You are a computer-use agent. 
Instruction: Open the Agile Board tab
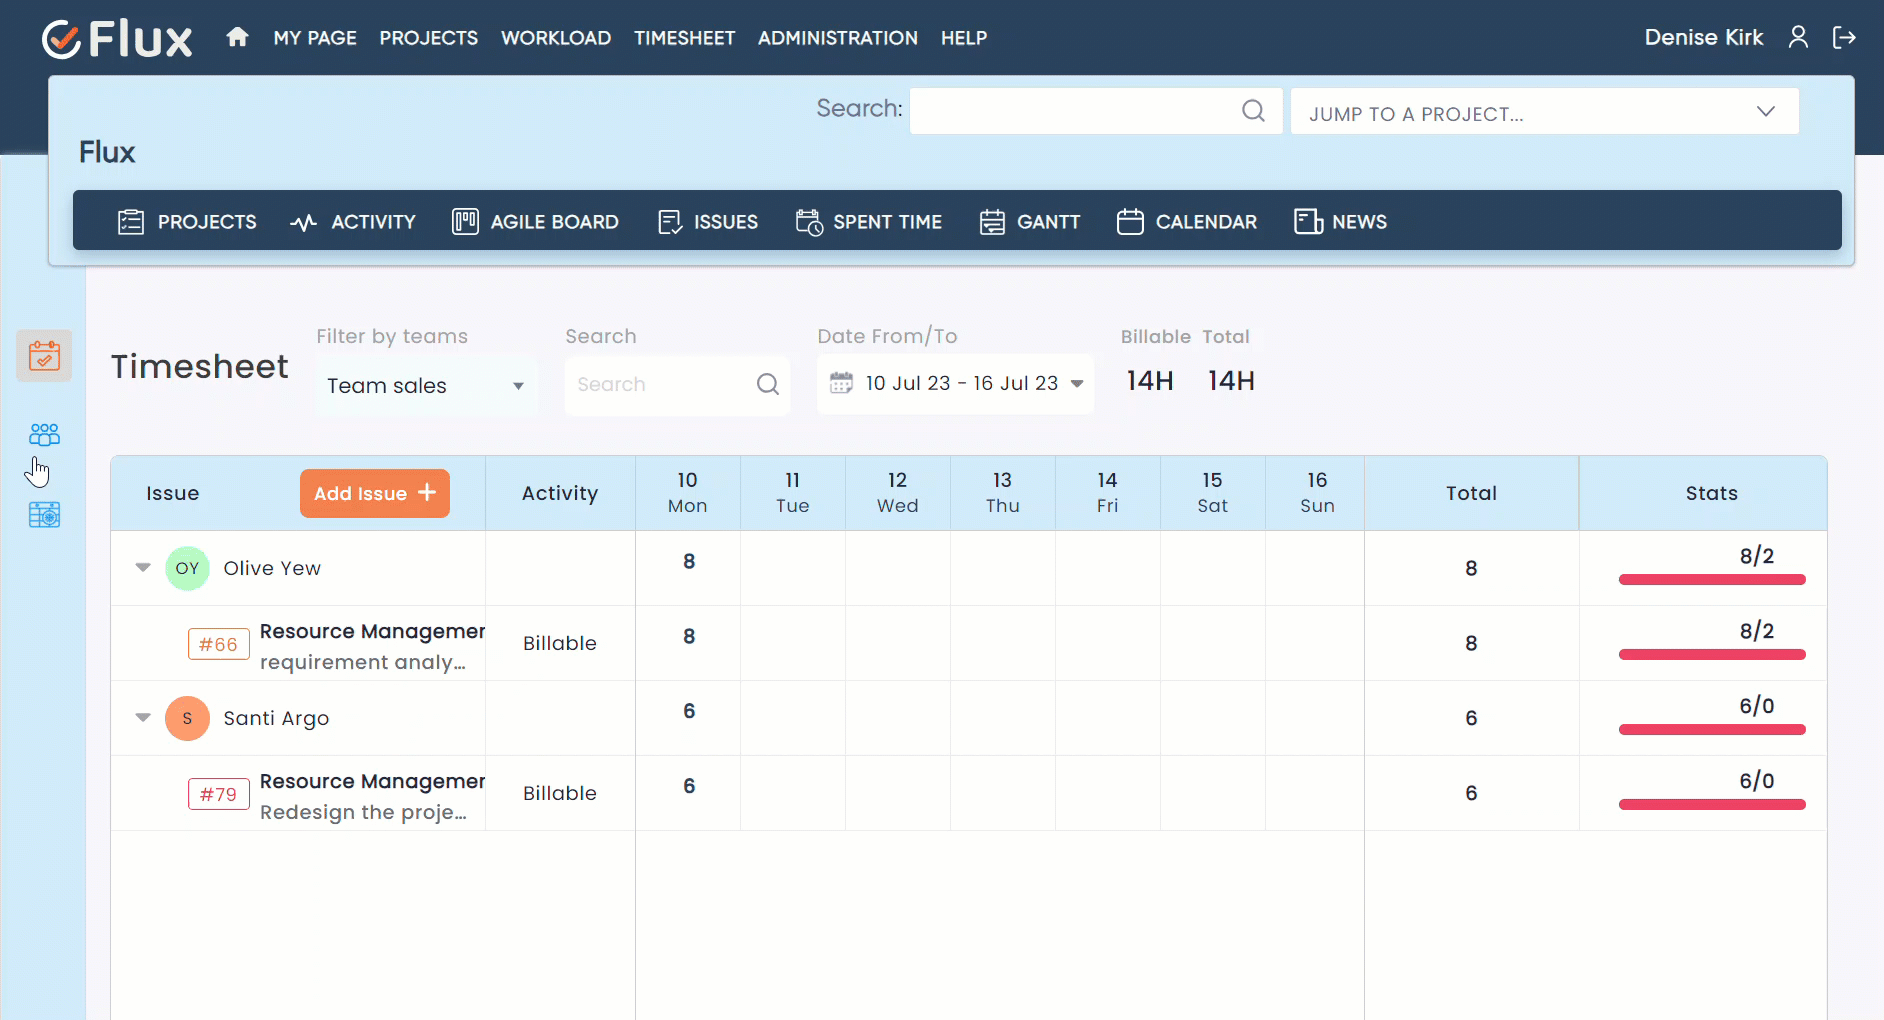535,222
